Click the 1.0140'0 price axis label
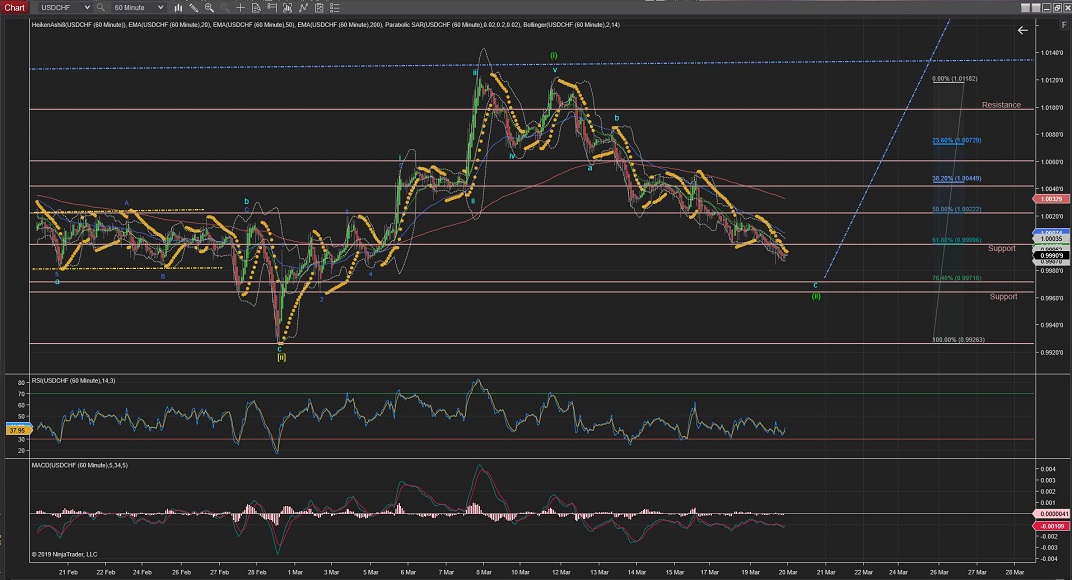 1051,53
